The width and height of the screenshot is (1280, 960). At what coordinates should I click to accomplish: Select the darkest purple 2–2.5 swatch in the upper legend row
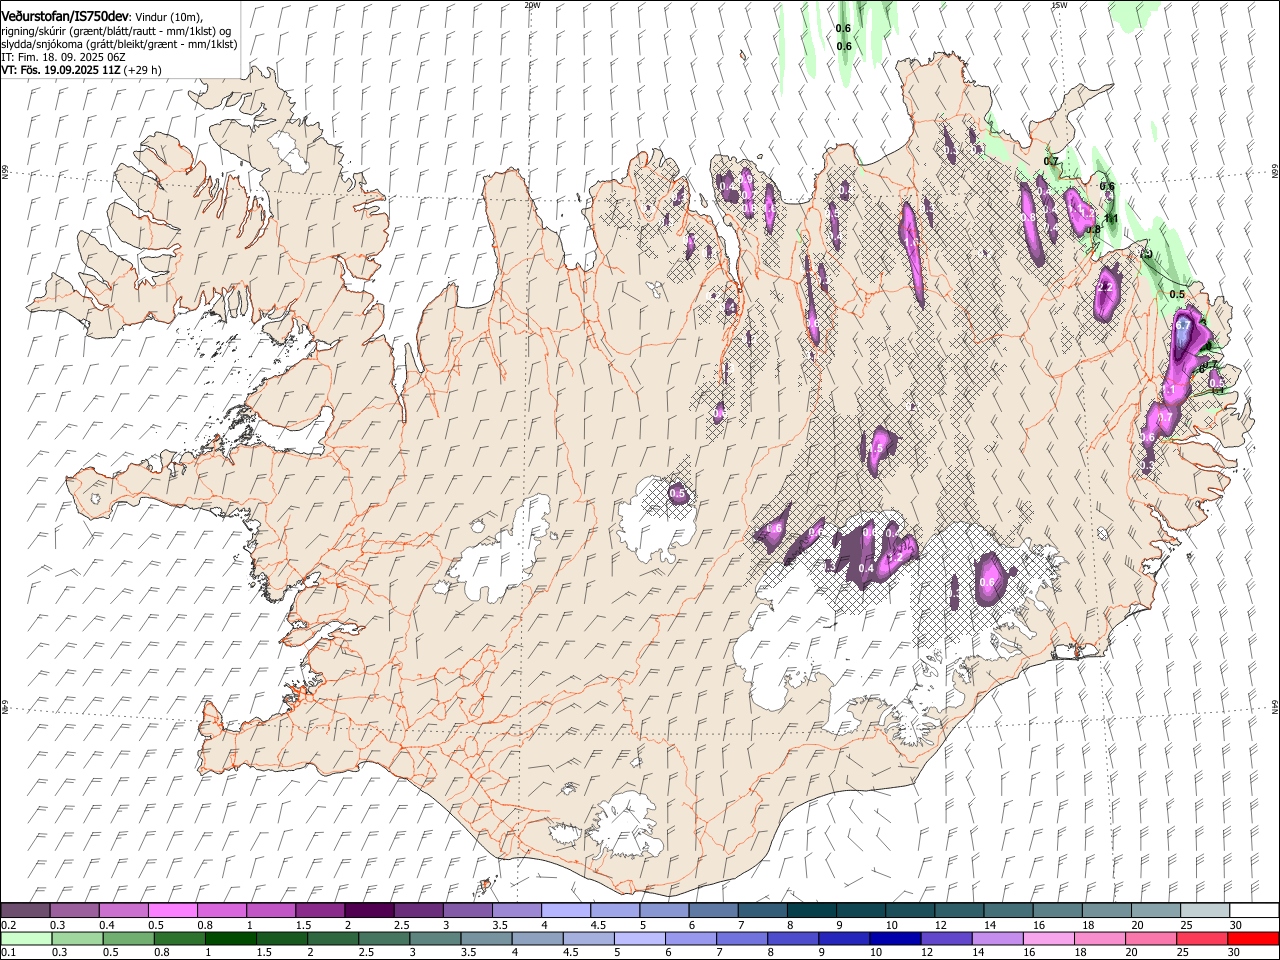368,910
